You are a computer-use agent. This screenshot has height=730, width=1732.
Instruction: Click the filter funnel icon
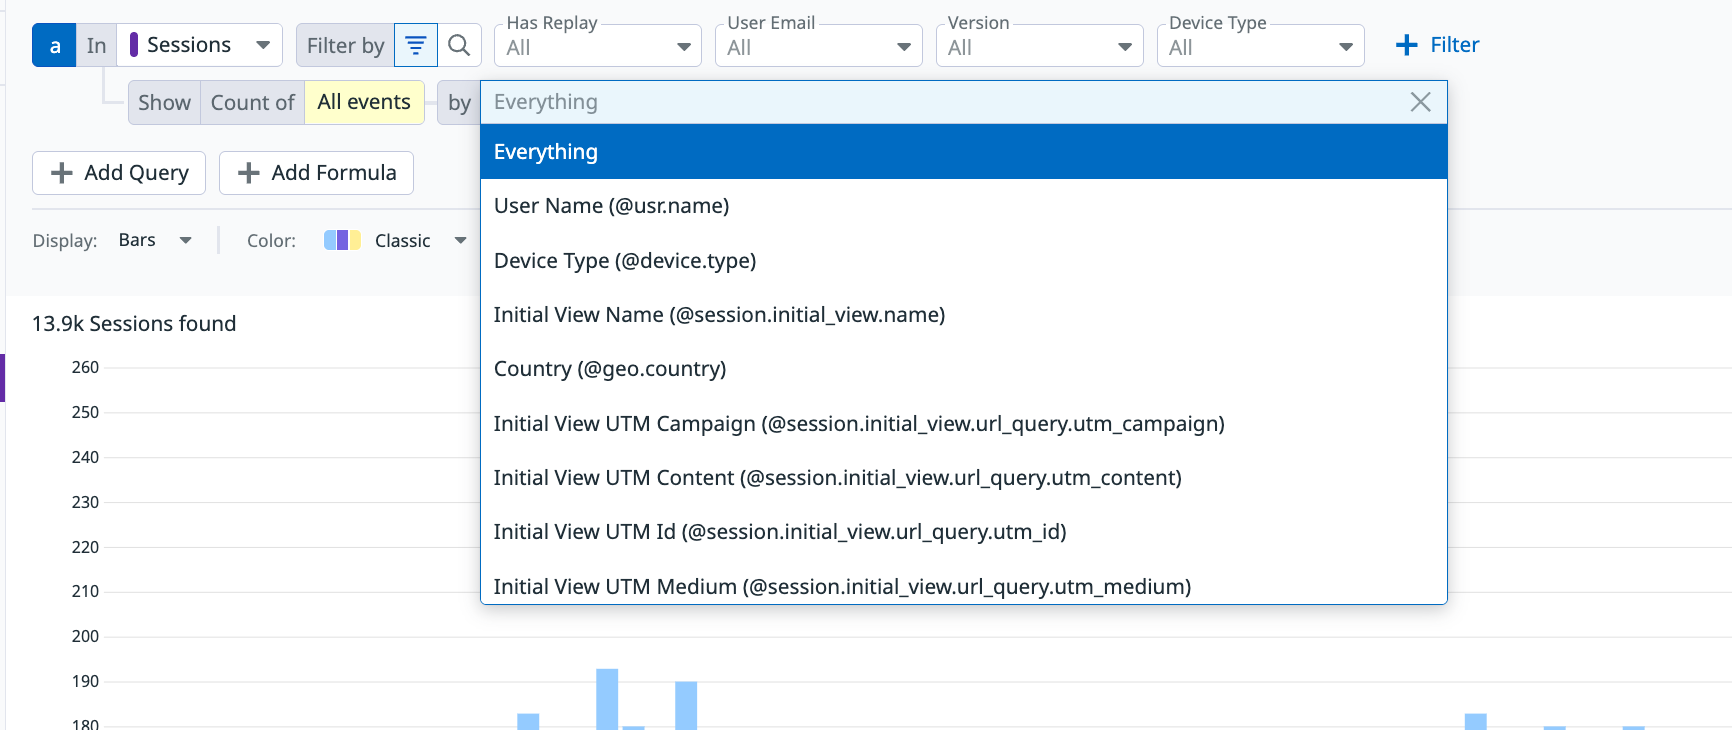416,45
